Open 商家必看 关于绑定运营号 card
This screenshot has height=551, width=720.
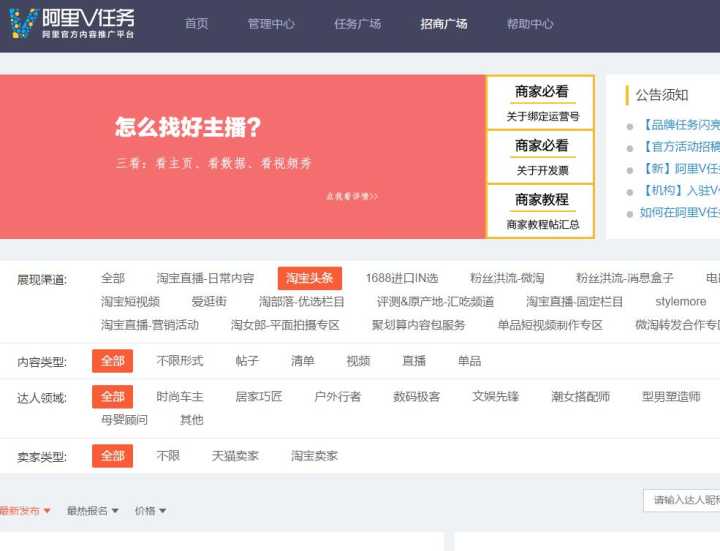(x=541, y=103)
